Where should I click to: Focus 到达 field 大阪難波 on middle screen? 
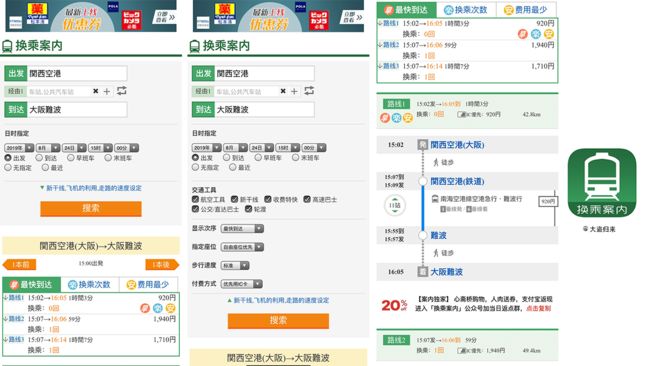(x=264, y=109)
